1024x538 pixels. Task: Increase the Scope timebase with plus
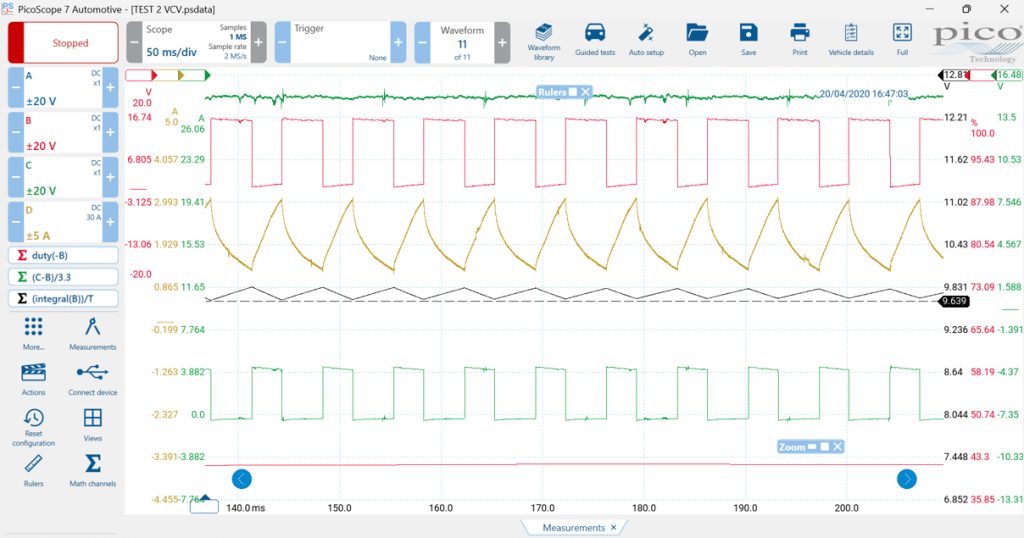pos(259,42)
